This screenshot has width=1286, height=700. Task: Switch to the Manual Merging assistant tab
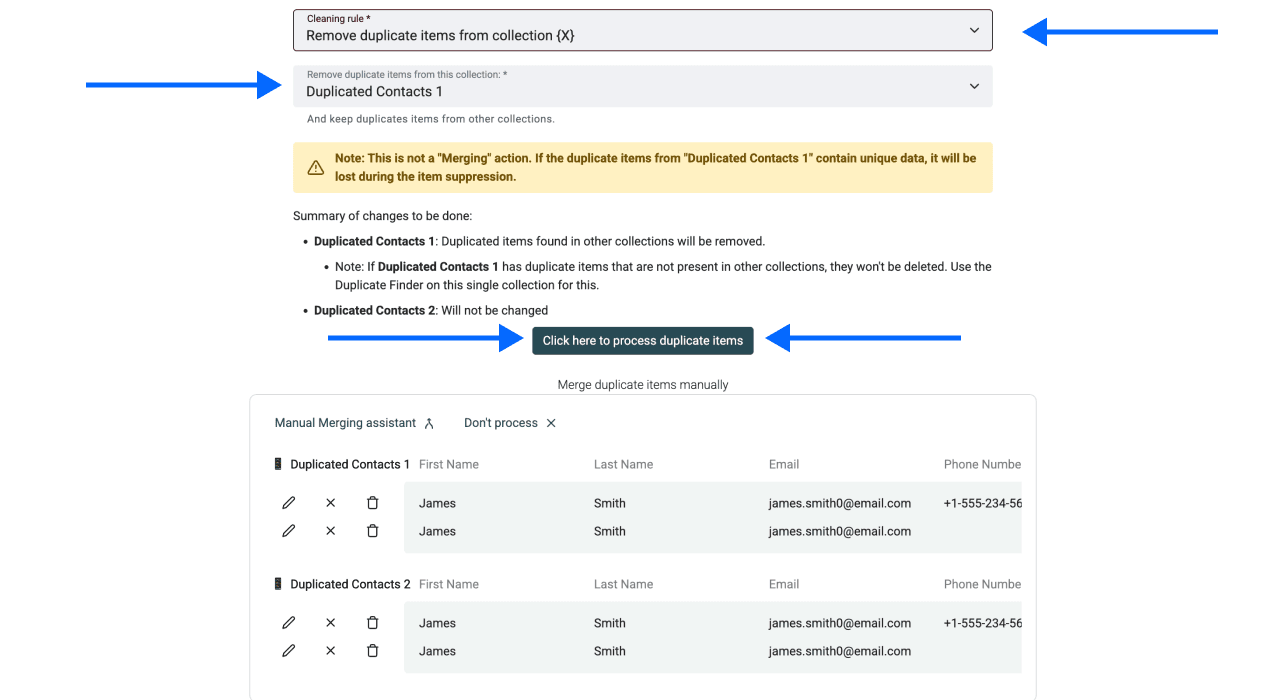(345, 423)
